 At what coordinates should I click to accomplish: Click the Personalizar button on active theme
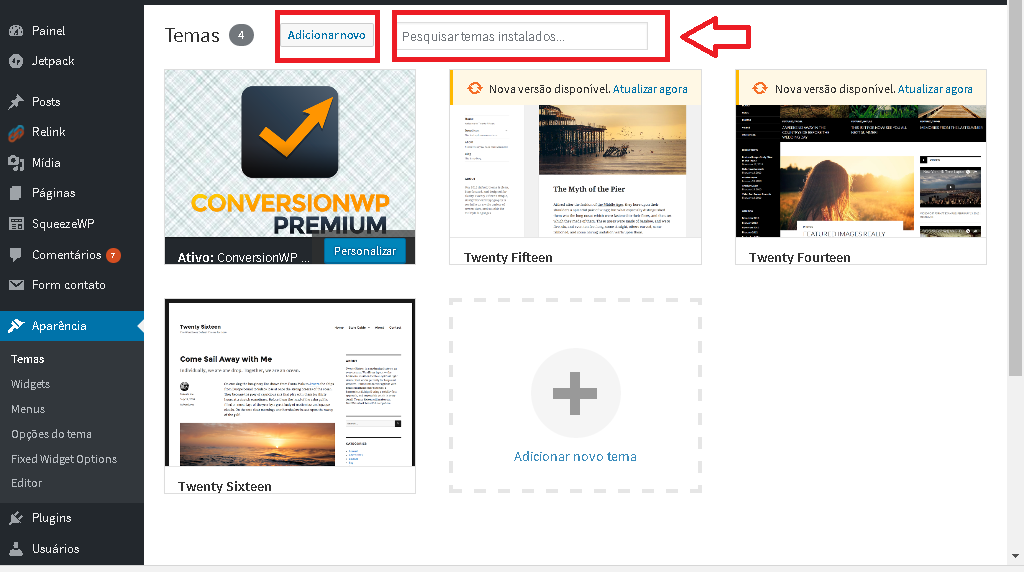[x=365, y=251]
